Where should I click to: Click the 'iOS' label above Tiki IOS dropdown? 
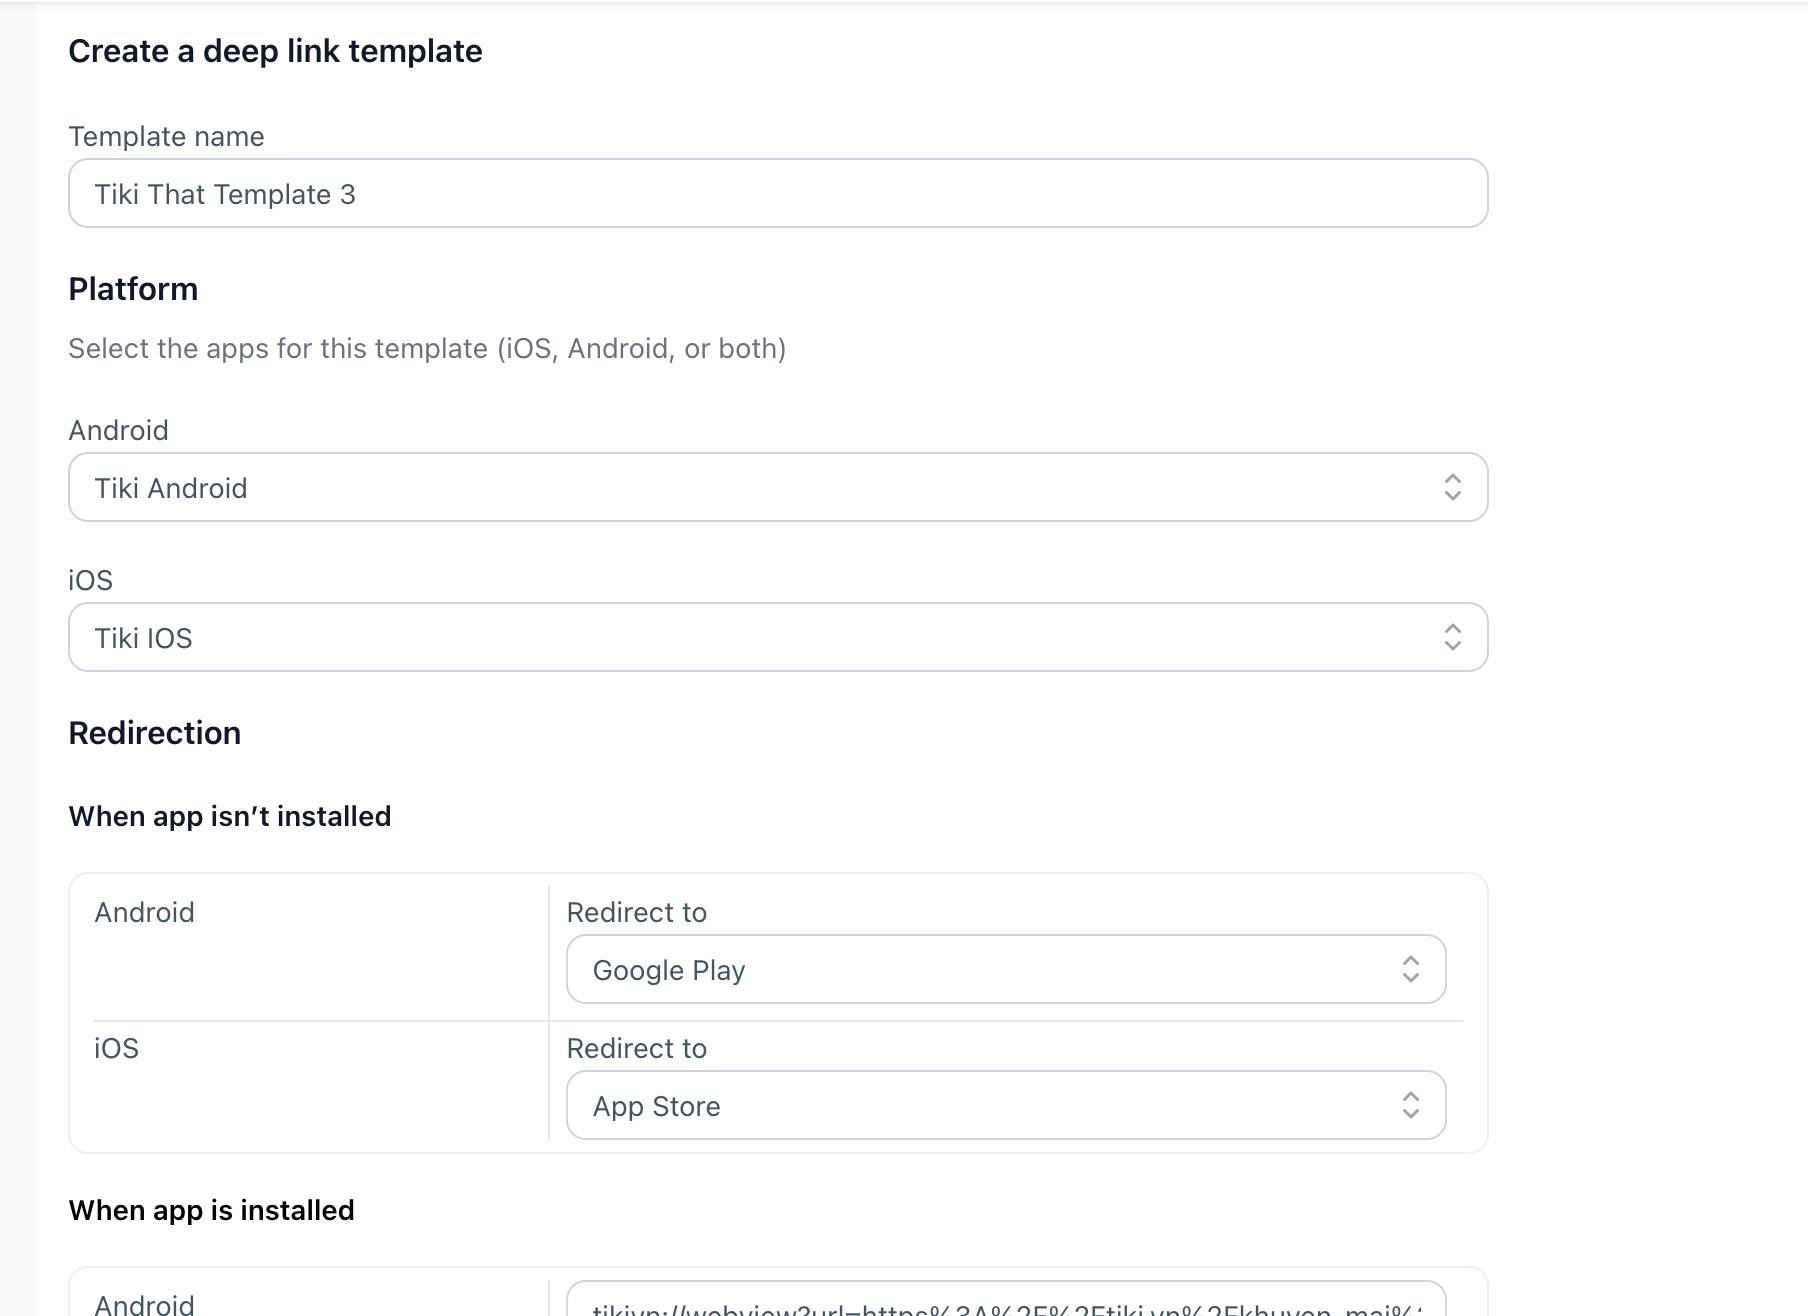coord(90,580)
